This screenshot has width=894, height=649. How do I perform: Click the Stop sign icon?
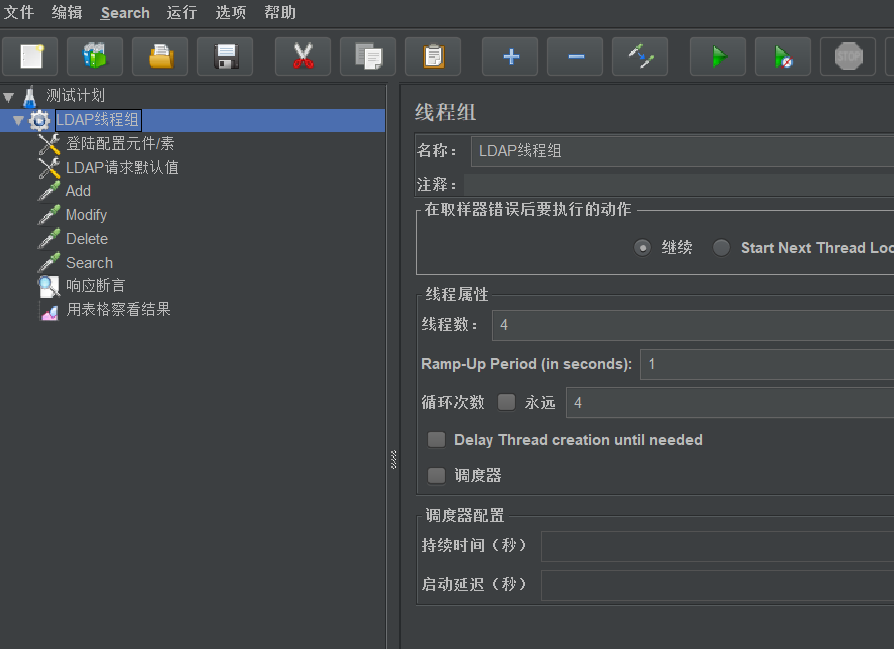coord(848,56)
